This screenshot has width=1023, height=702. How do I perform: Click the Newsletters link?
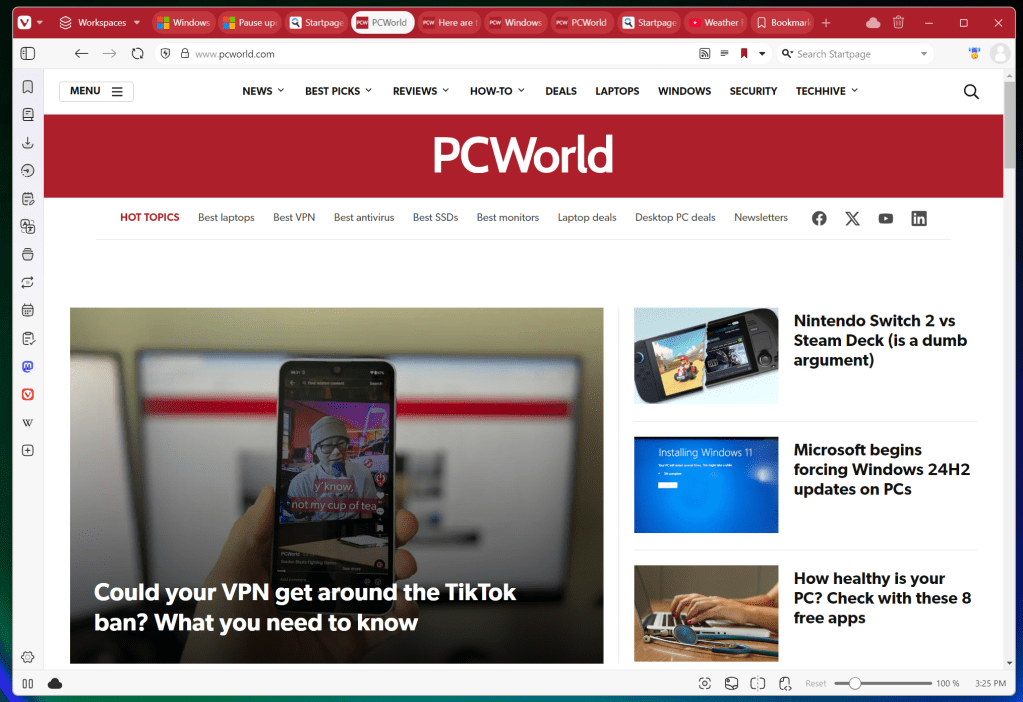[761, 217]
